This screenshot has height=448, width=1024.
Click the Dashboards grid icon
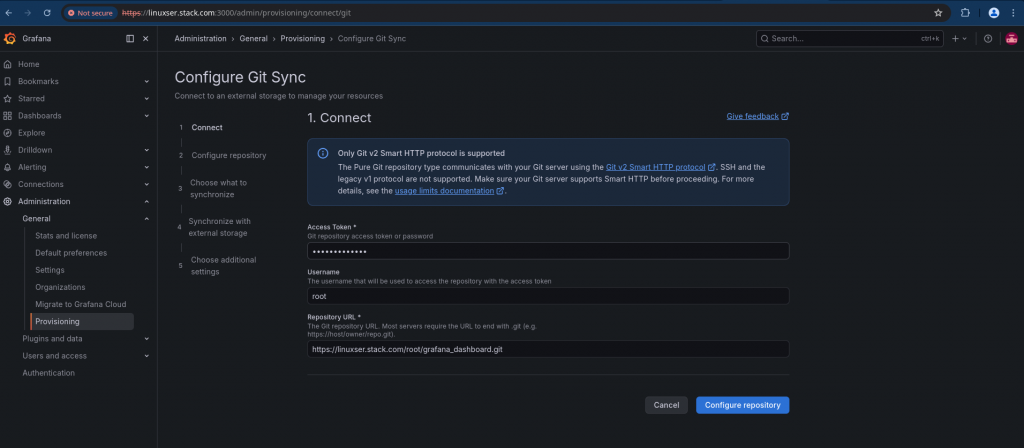point(8,116)
